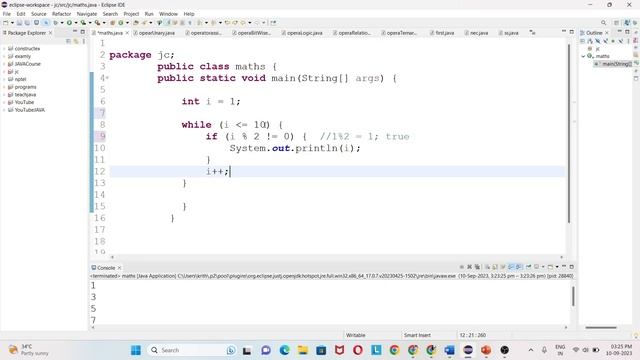Toggle Scroll Lock in the Console toolbar
Image resolution: width=640 pixels, height=360 pixels.
[495, 267]
